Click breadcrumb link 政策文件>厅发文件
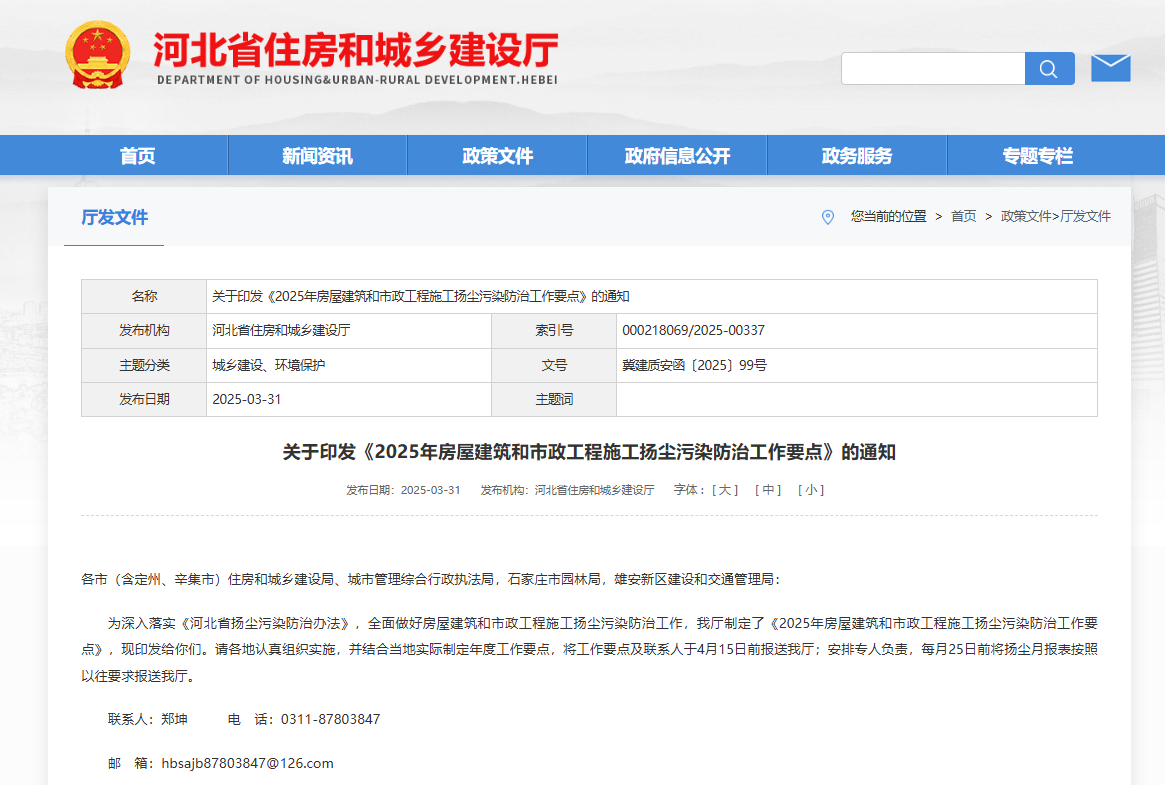The height and width of the screenshot is (785, 1165). [1055, 216]
